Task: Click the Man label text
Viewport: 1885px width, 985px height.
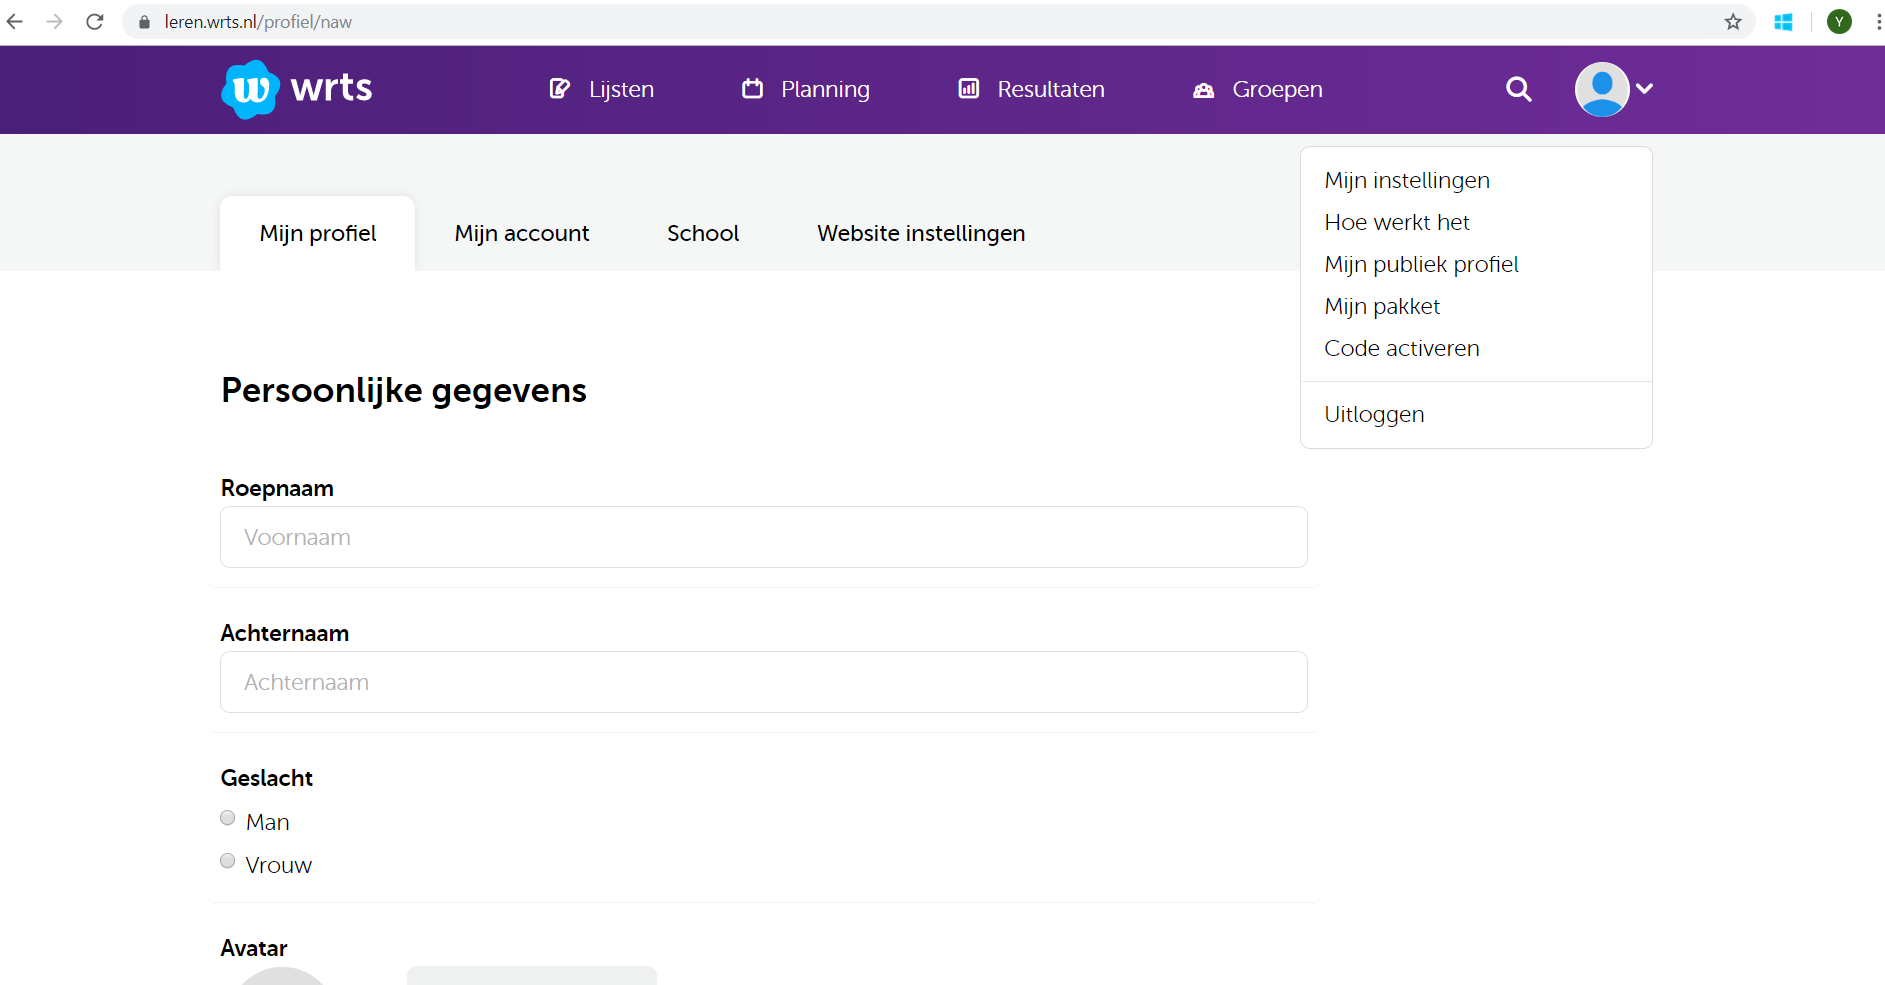Action: coord(268,822)
